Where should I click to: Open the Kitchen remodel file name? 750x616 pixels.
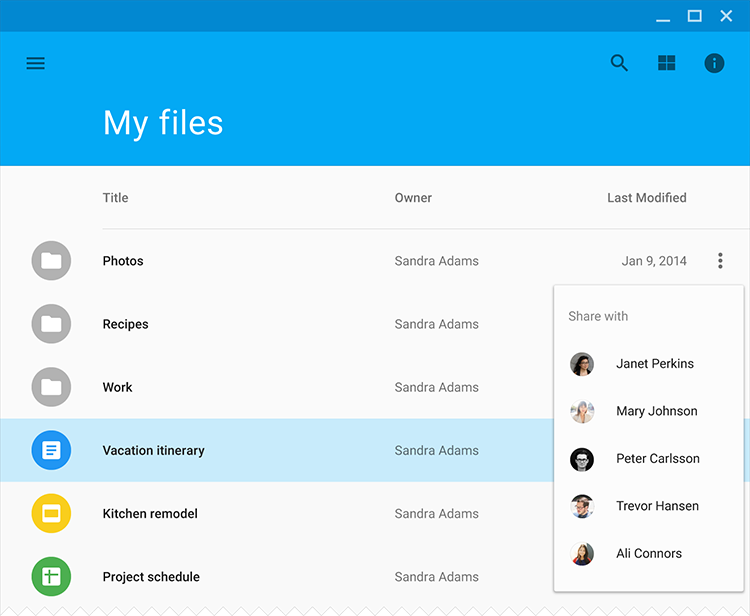(x=150, y=513)
